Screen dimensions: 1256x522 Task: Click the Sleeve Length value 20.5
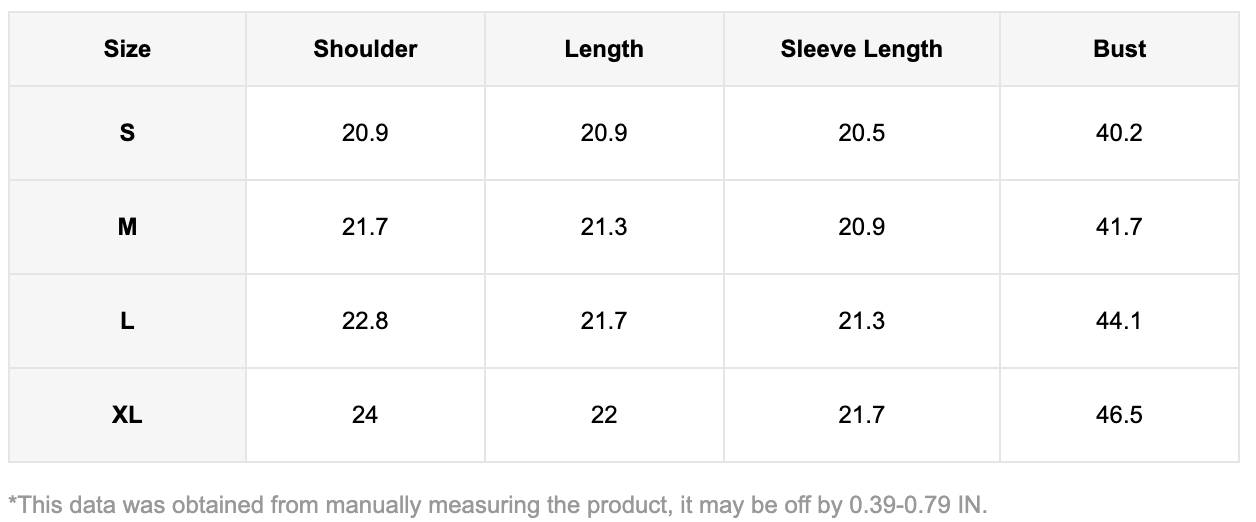[861, 133]
